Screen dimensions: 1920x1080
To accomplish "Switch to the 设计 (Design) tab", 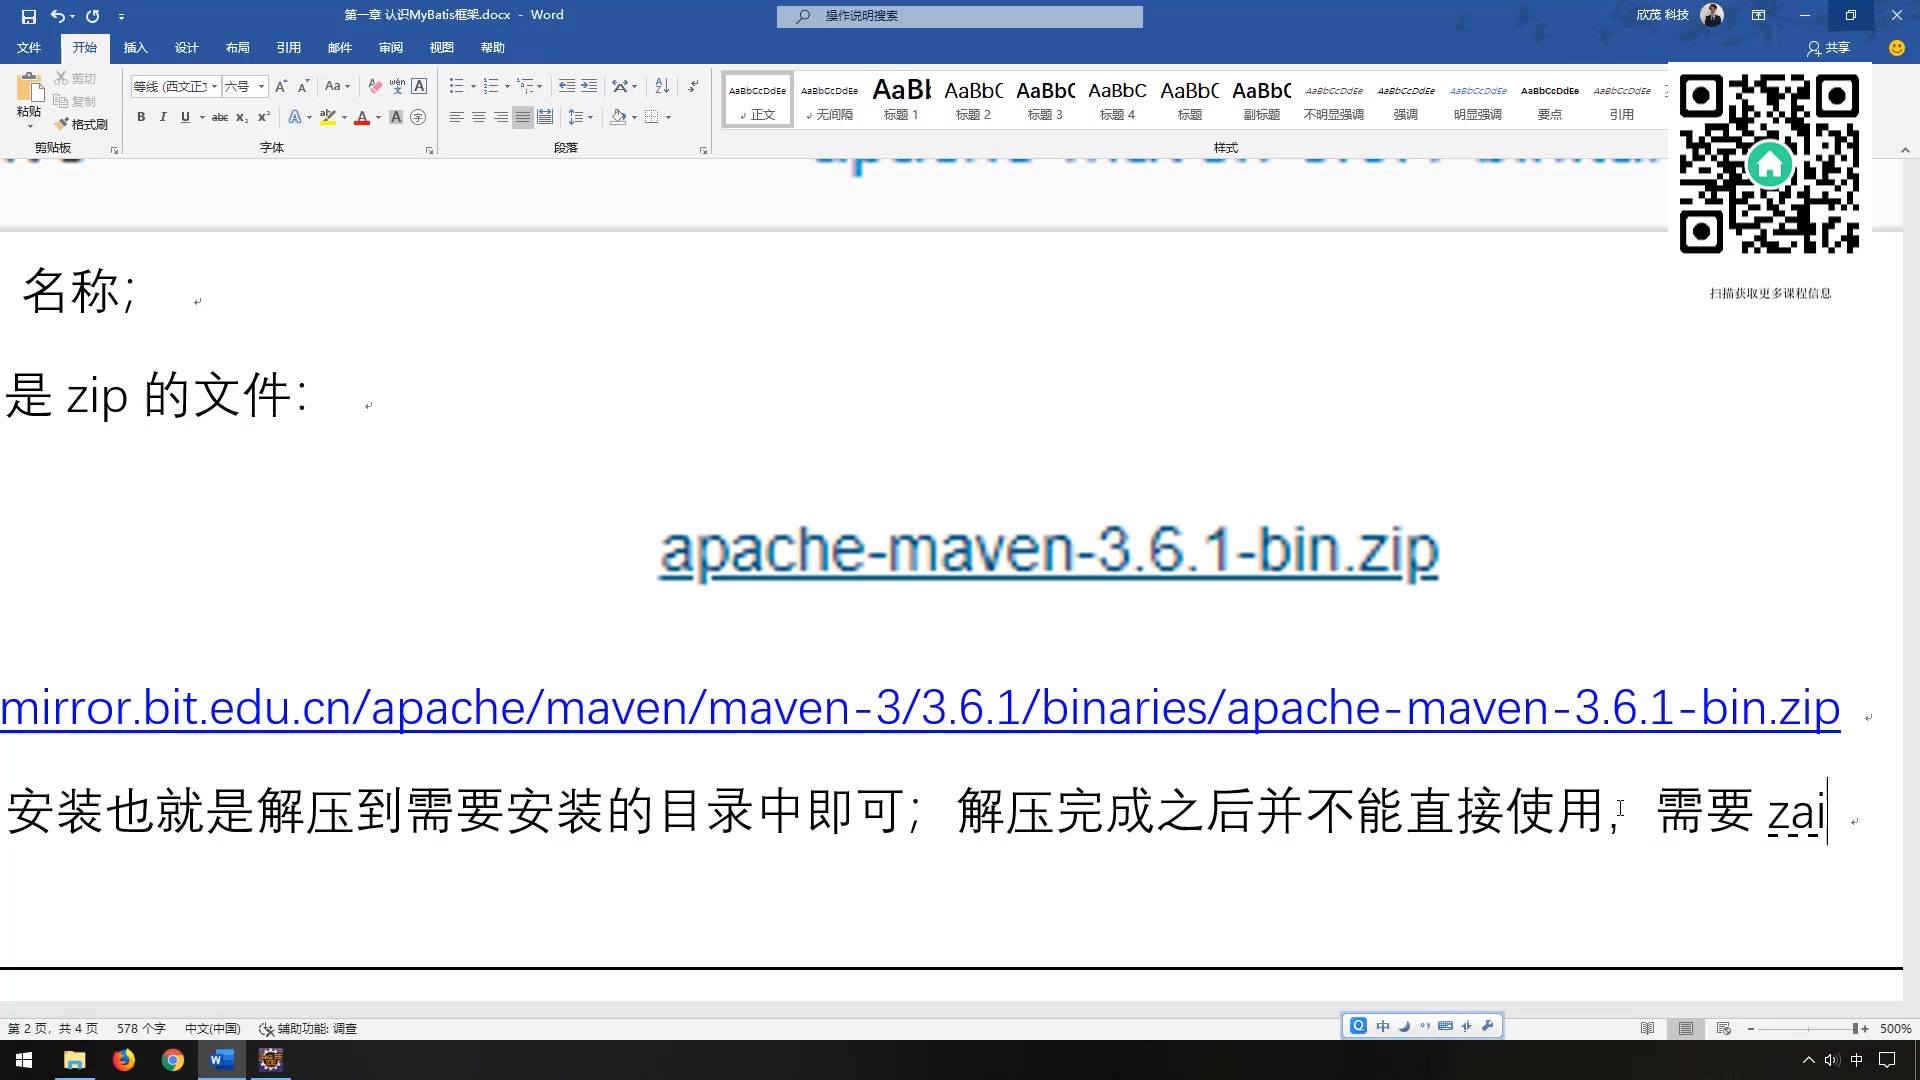I will pos(186,47).
